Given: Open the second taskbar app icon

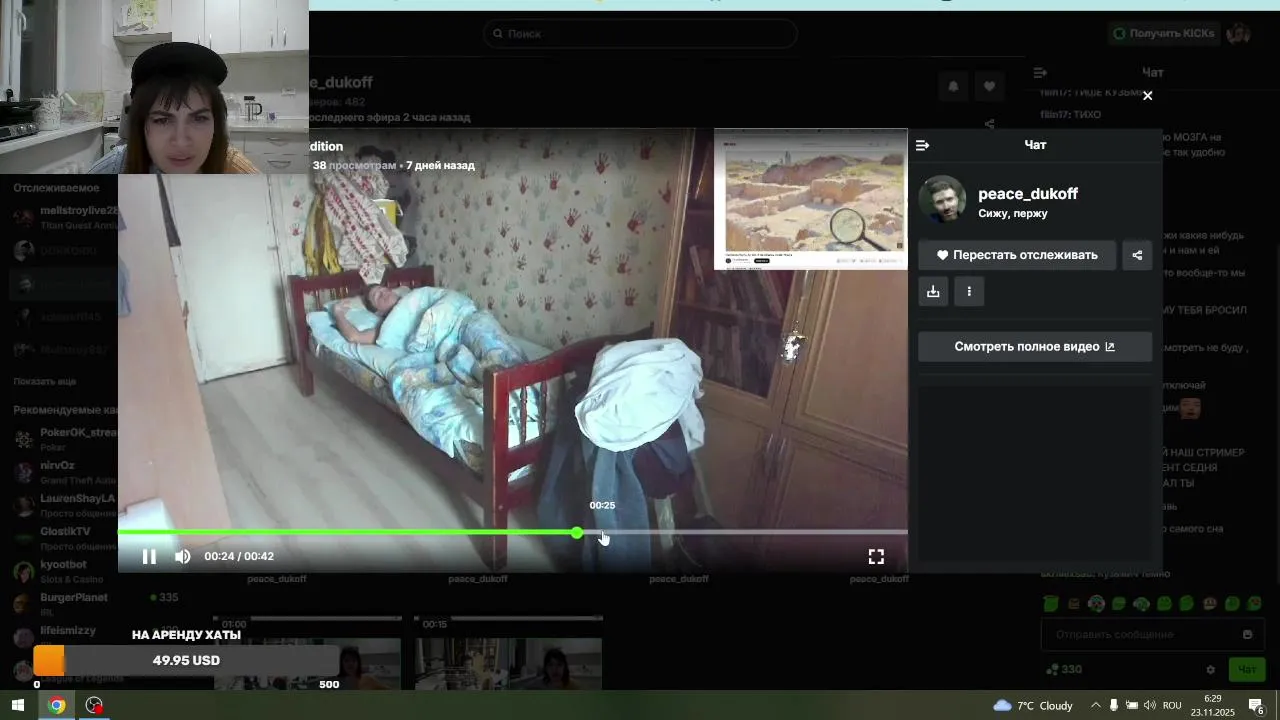Looking at the screenshot, I should pyautogui.click(x=94, y=705).
